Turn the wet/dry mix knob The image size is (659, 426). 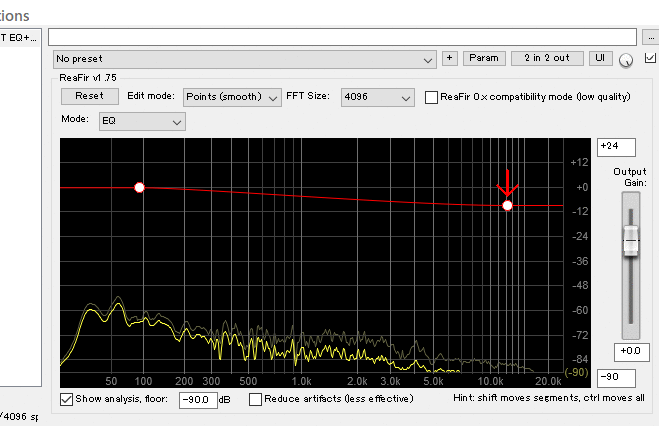[x=627, y=60]
